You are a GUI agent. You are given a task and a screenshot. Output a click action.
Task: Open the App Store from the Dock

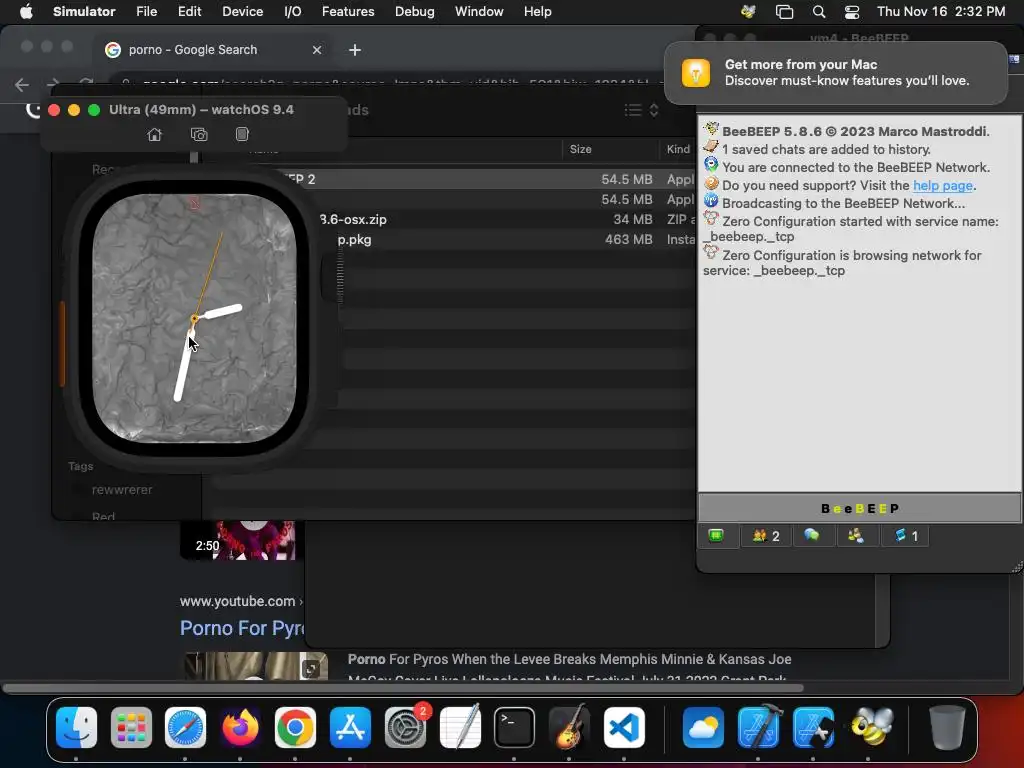click(x=350, y=727)
